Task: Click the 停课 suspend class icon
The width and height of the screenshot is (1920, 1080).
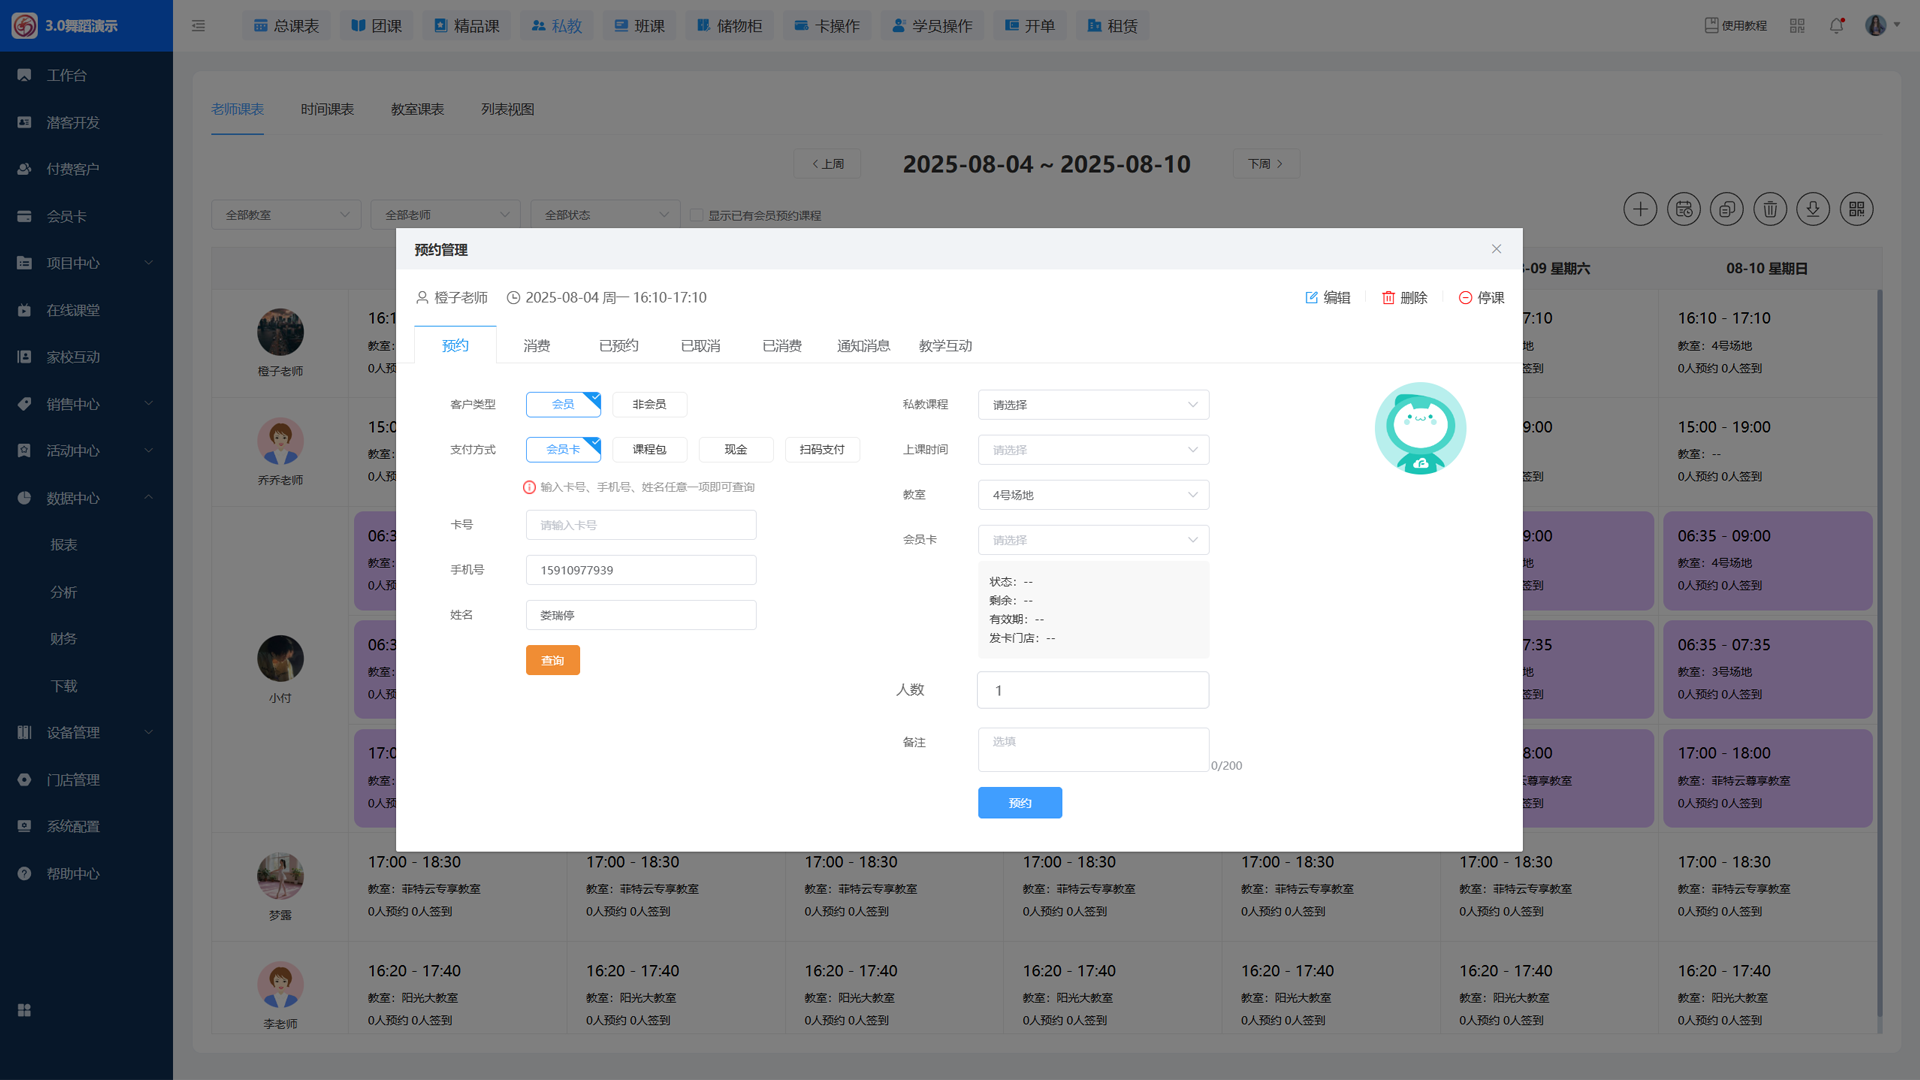Action: tap(1465, 298)
